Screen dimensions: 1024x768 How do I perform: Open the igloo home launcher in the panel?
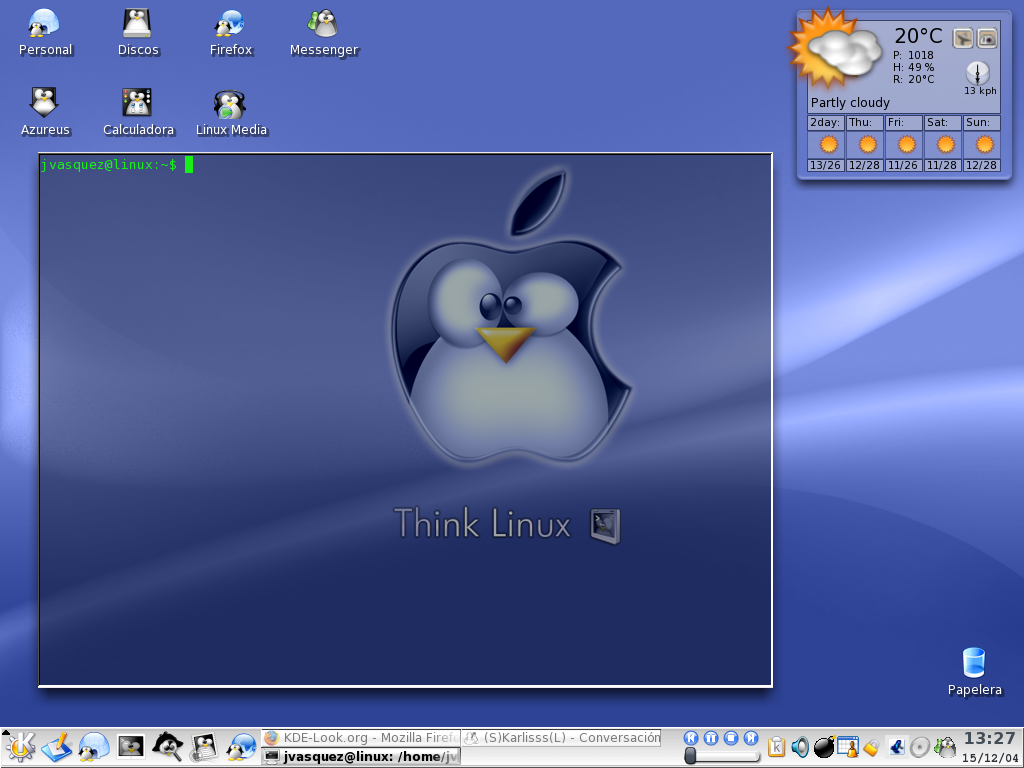[x=94, y=747]
